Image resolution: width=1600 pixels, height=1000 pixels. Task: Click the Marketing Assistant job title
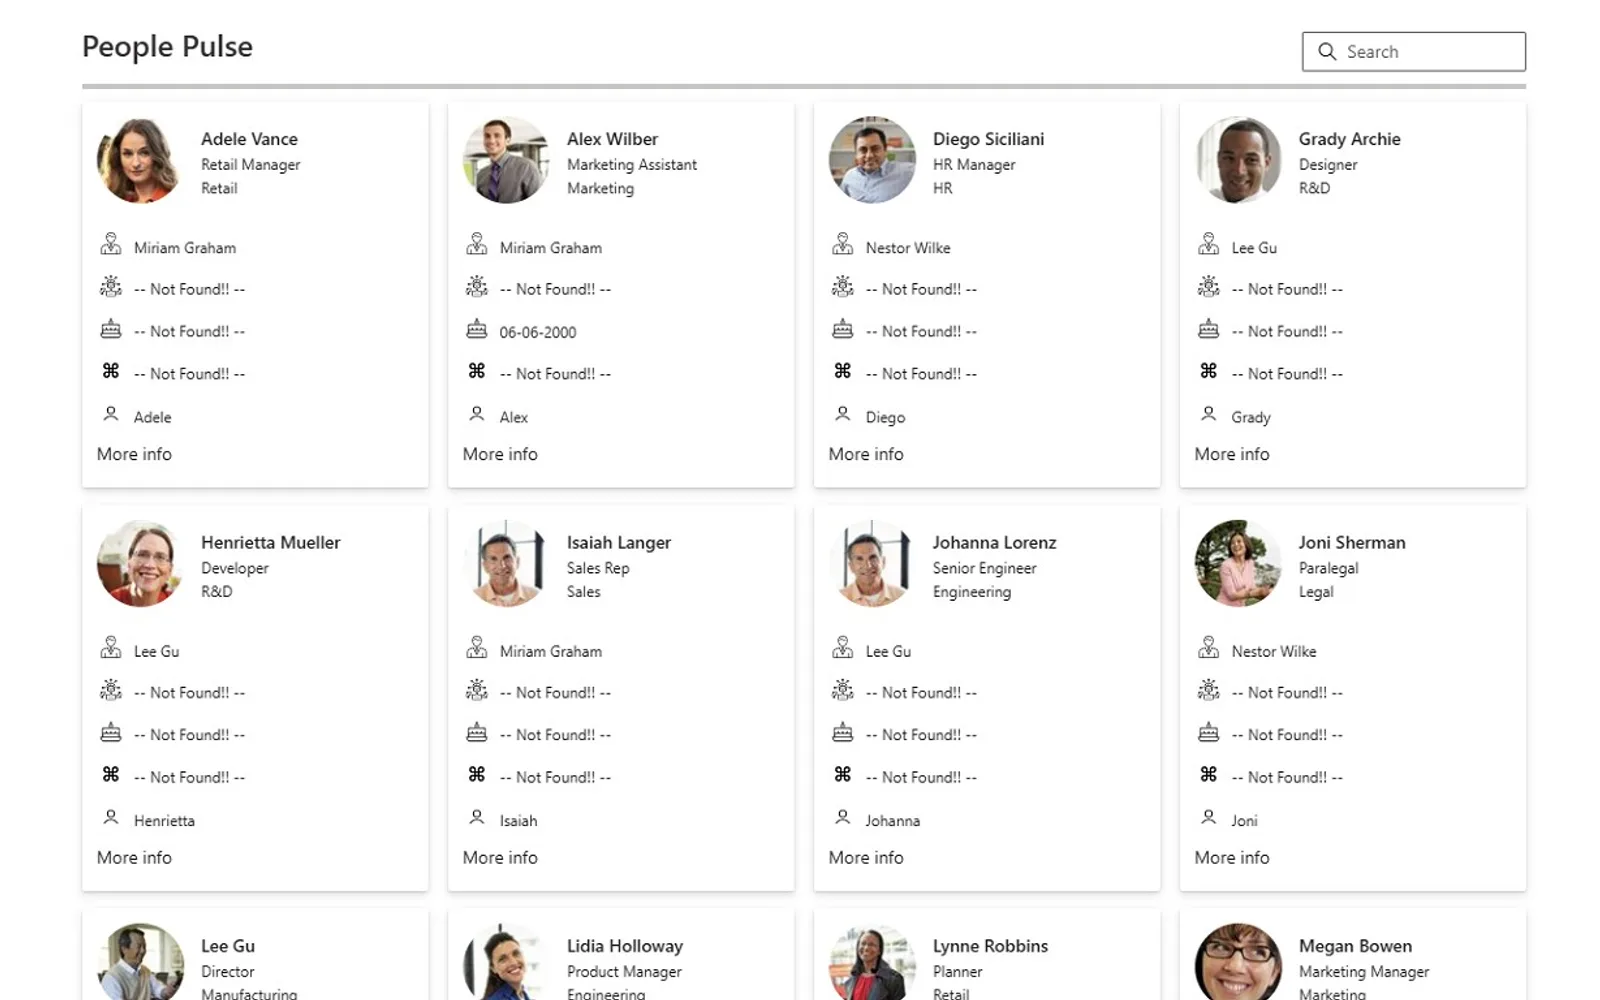coord(632,165)
